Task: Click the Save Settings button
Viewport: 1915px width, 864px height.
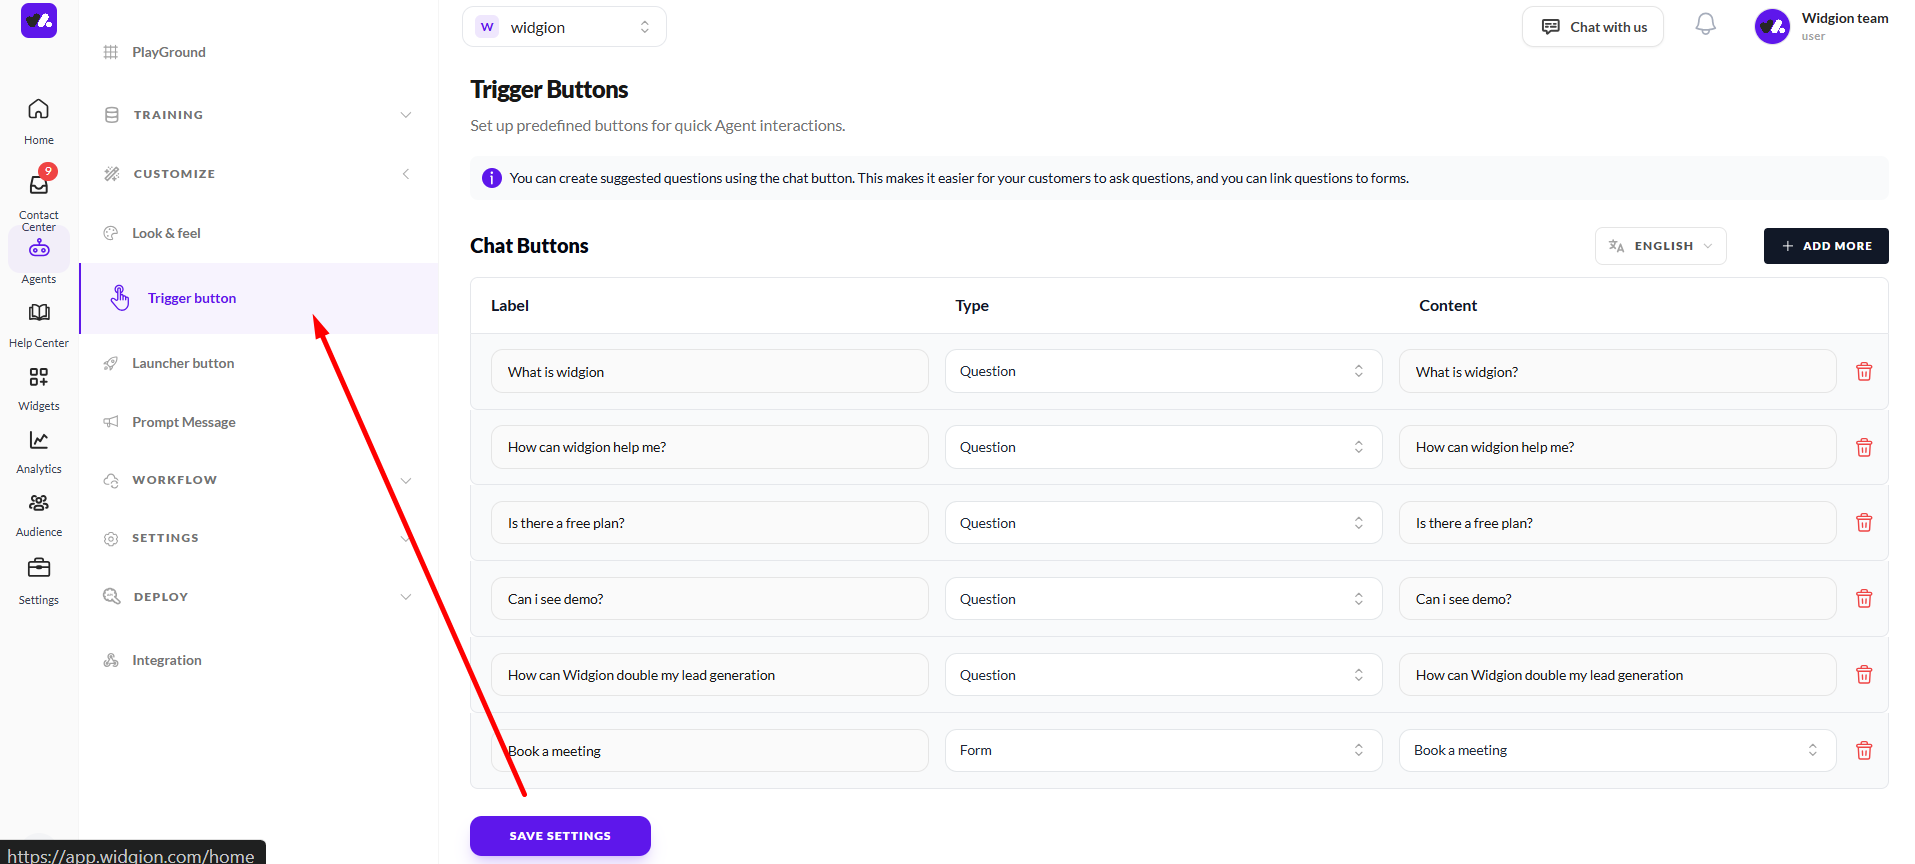Action: point(560,836)
